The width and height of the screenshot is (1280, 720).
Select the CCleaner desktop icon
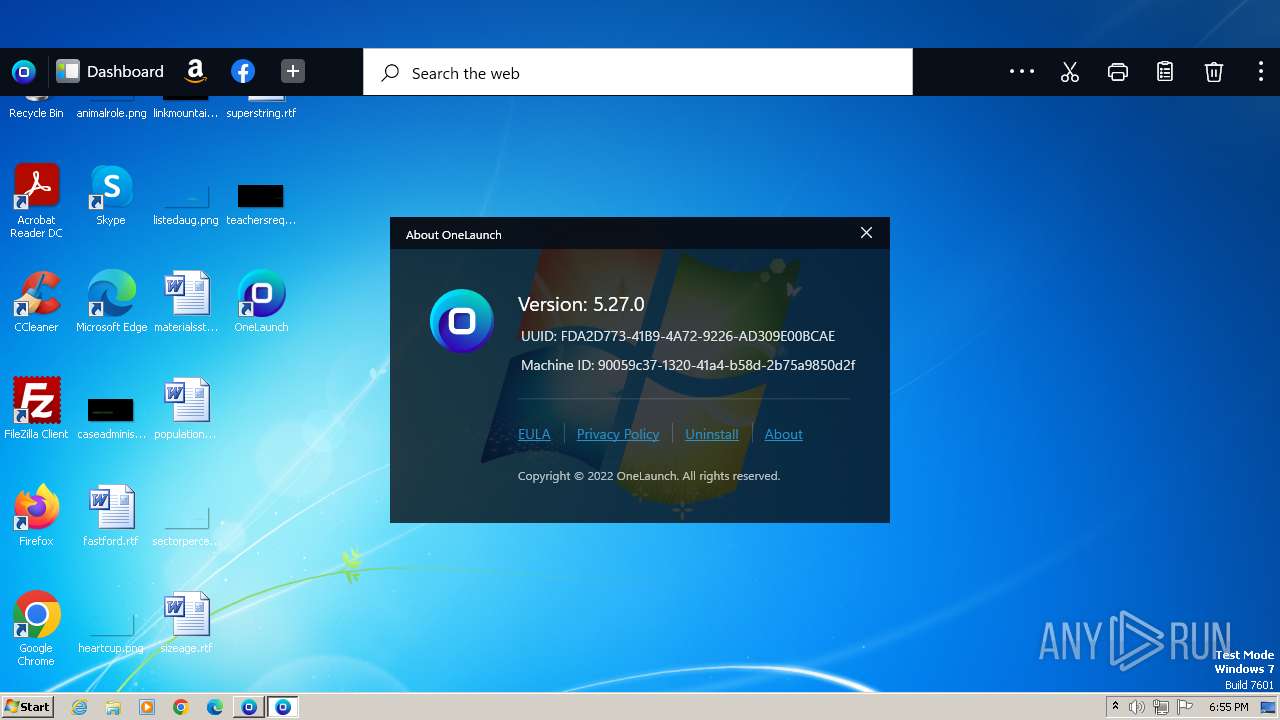tap(36, 301)
